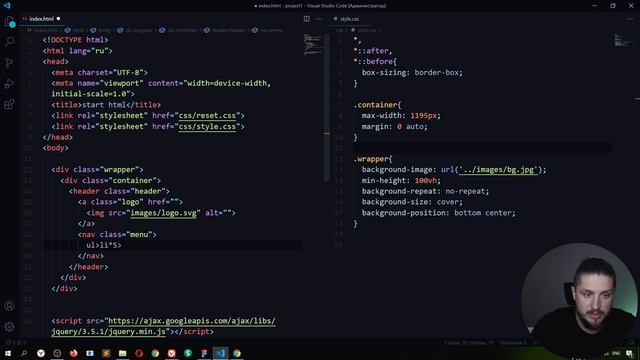Open the Search view in the activity bar

point(9,42)
